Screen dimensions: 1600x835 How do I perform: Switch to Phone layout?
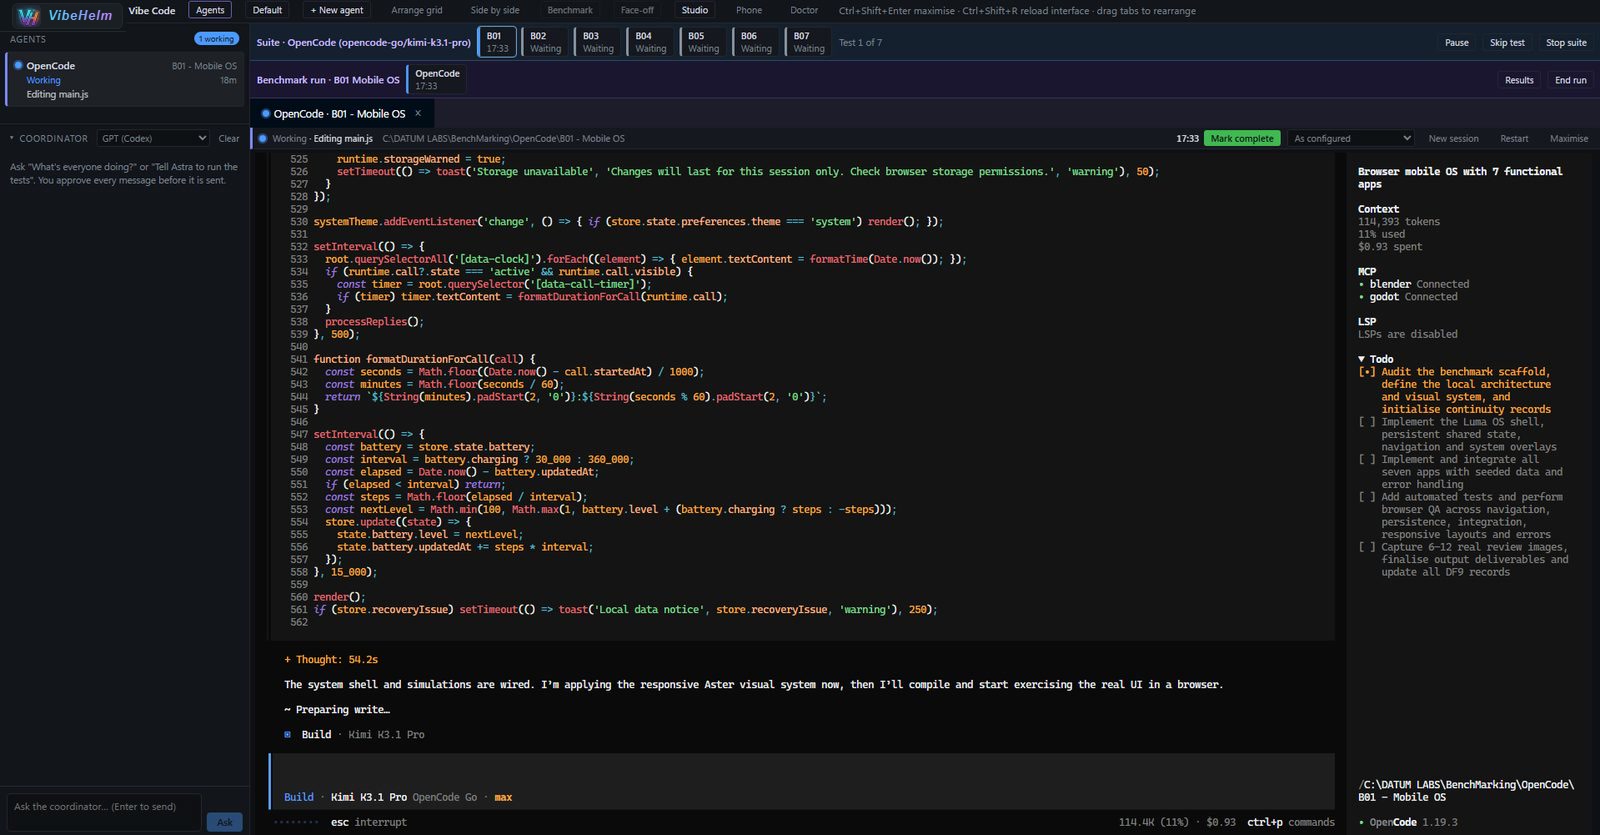[749, 10]
